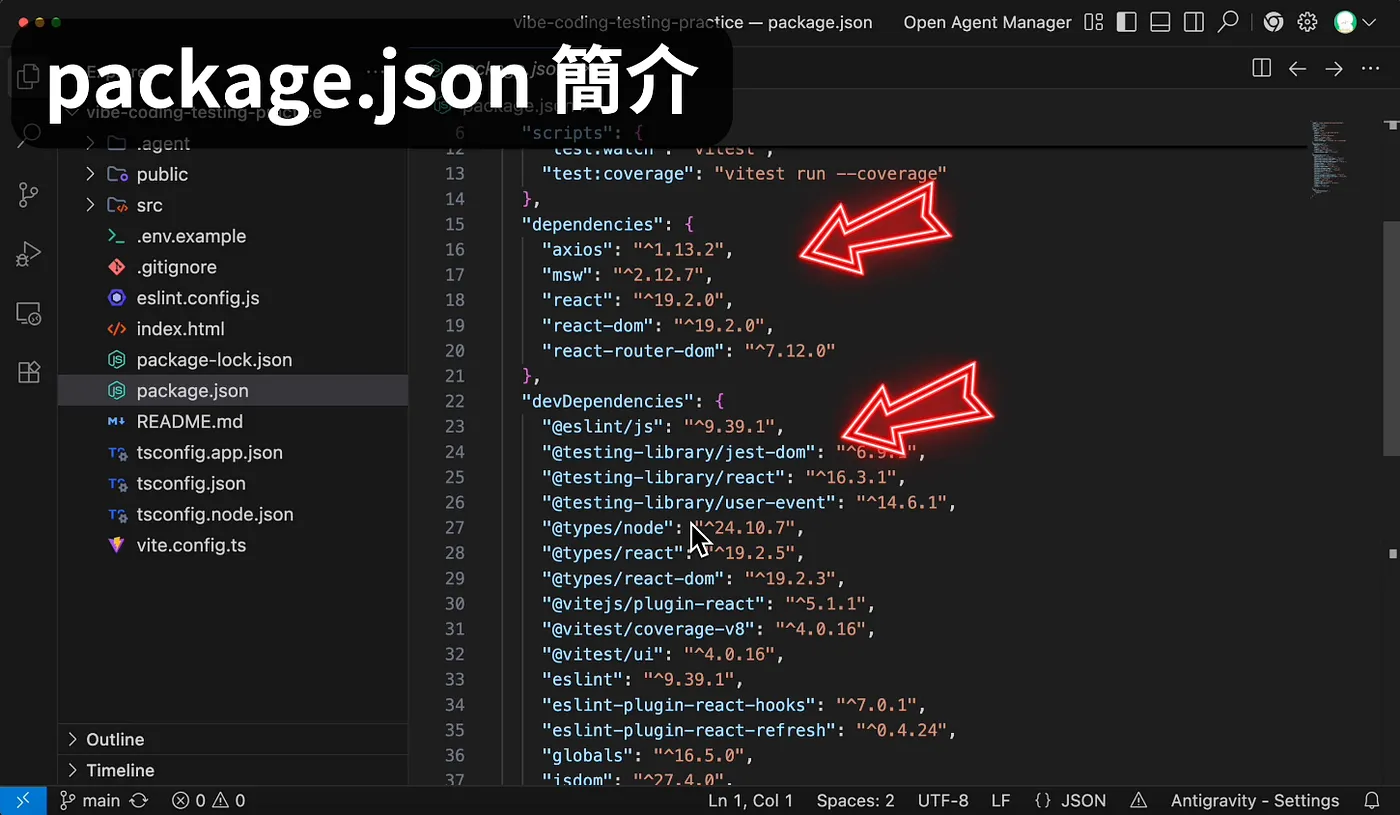This screenshot has height=815, width=1400.
Task: Open package-lock.json in explorer
Action: click(x=232, y=360)
